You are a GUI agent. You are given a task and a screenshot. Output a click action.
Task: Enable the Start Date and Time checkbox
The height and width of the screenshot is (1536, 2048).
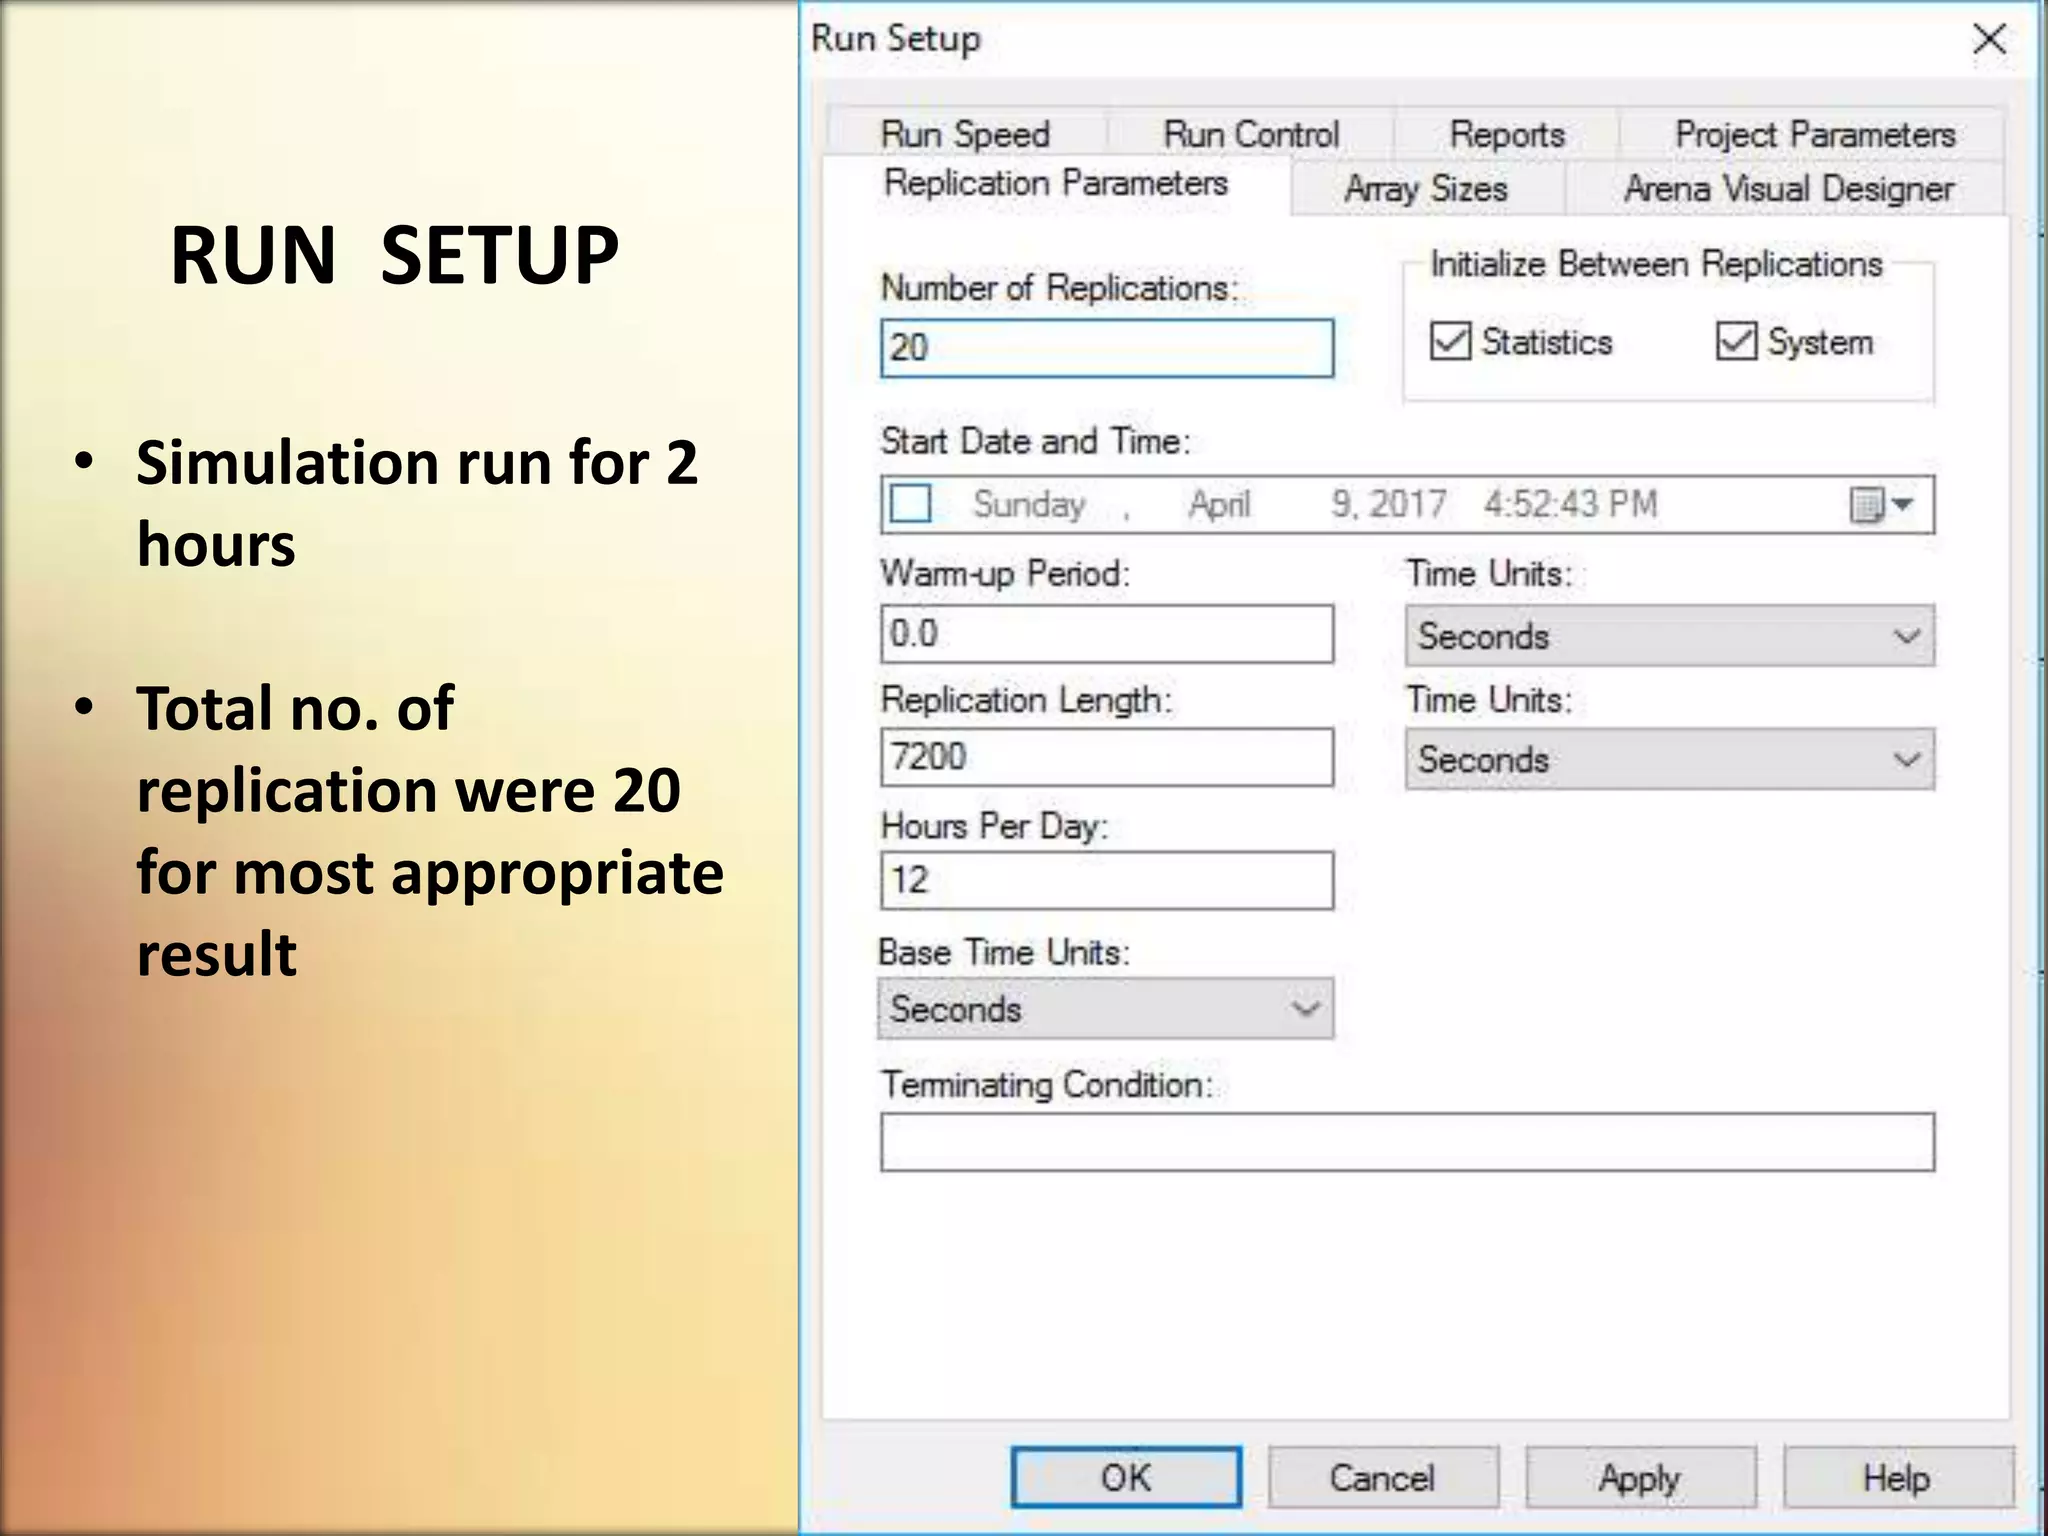911,504
